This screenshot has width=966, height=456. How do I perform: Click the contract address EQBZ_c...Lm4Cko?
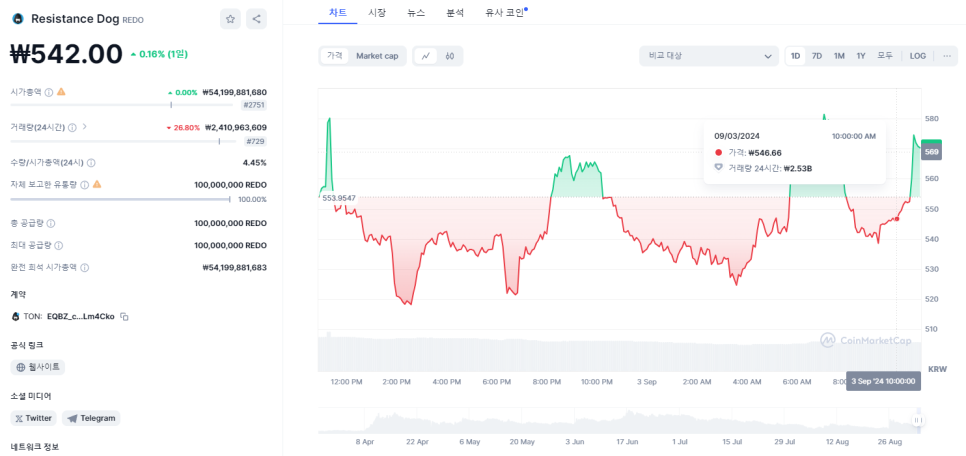coord(81,317)
